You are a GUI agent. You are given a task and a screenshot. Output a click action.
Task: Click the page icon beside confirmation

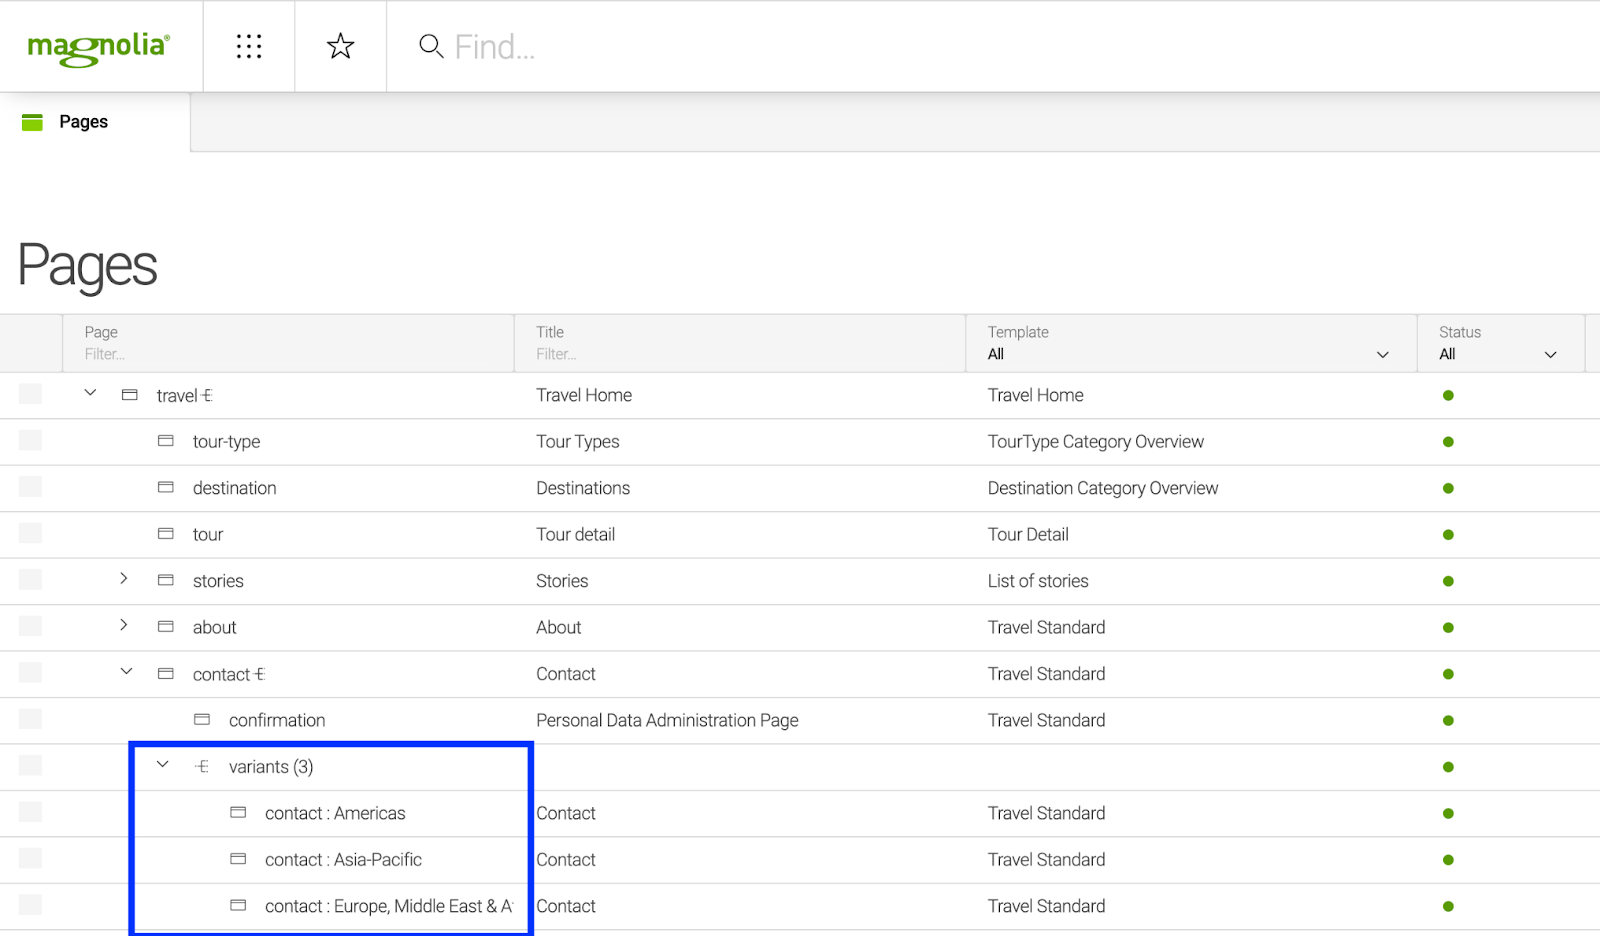[202, 720]
